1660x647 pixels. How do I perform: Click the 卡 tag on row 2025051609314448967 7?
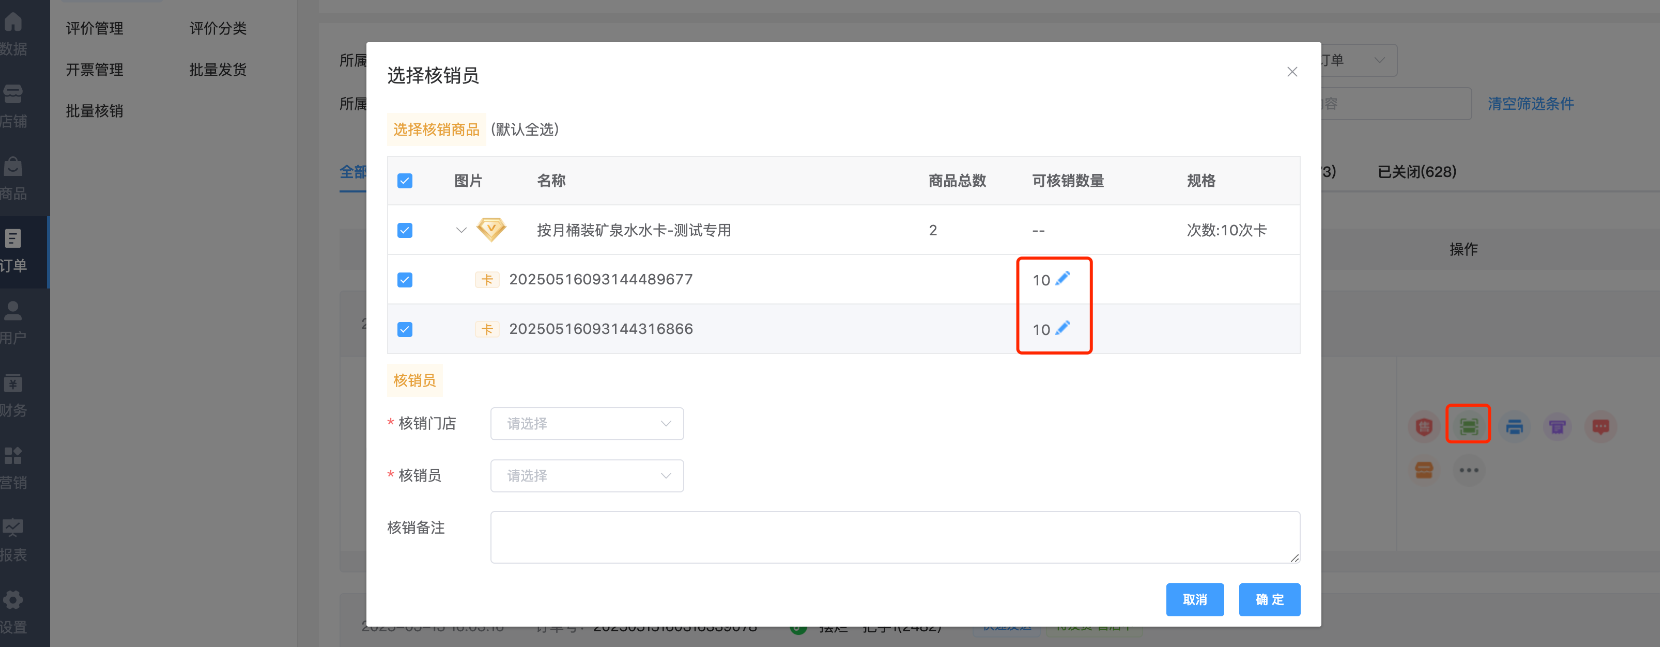pos(487,280)
